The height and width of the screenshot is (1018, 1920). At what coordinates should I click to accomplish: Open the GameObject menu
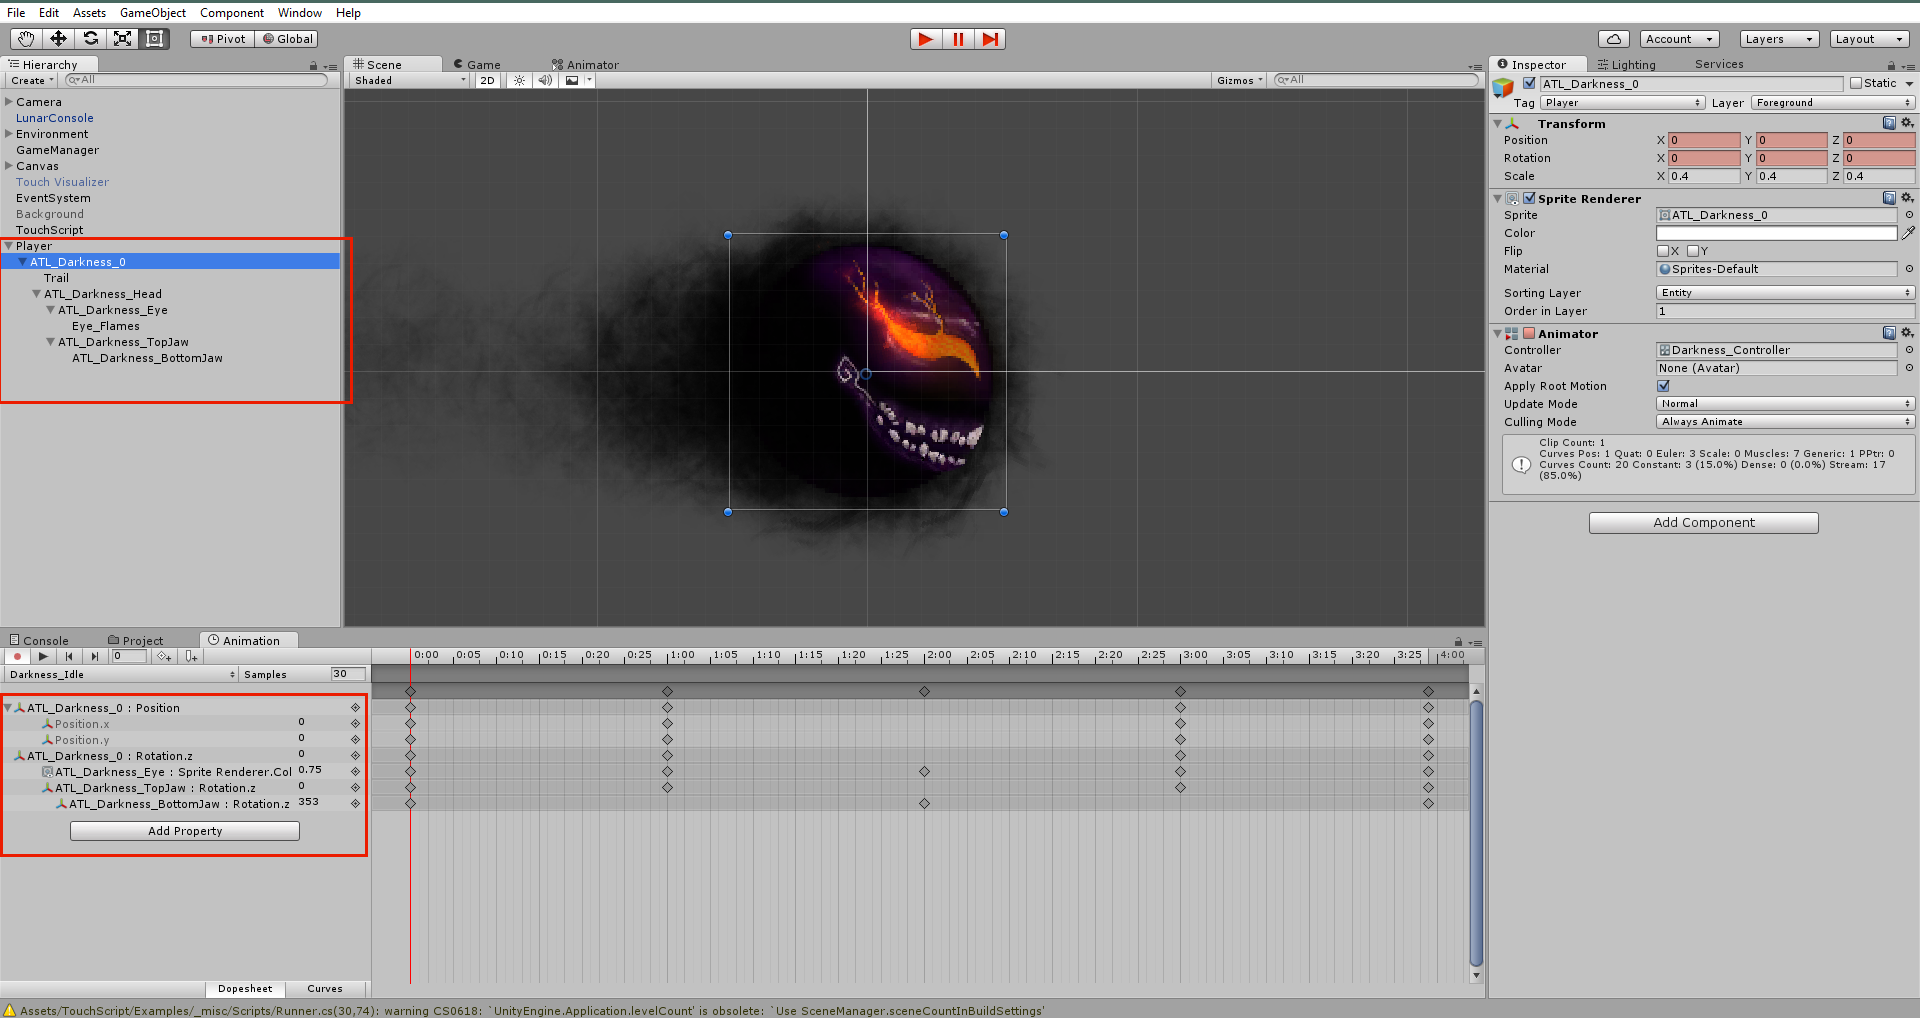click(152, 13)
